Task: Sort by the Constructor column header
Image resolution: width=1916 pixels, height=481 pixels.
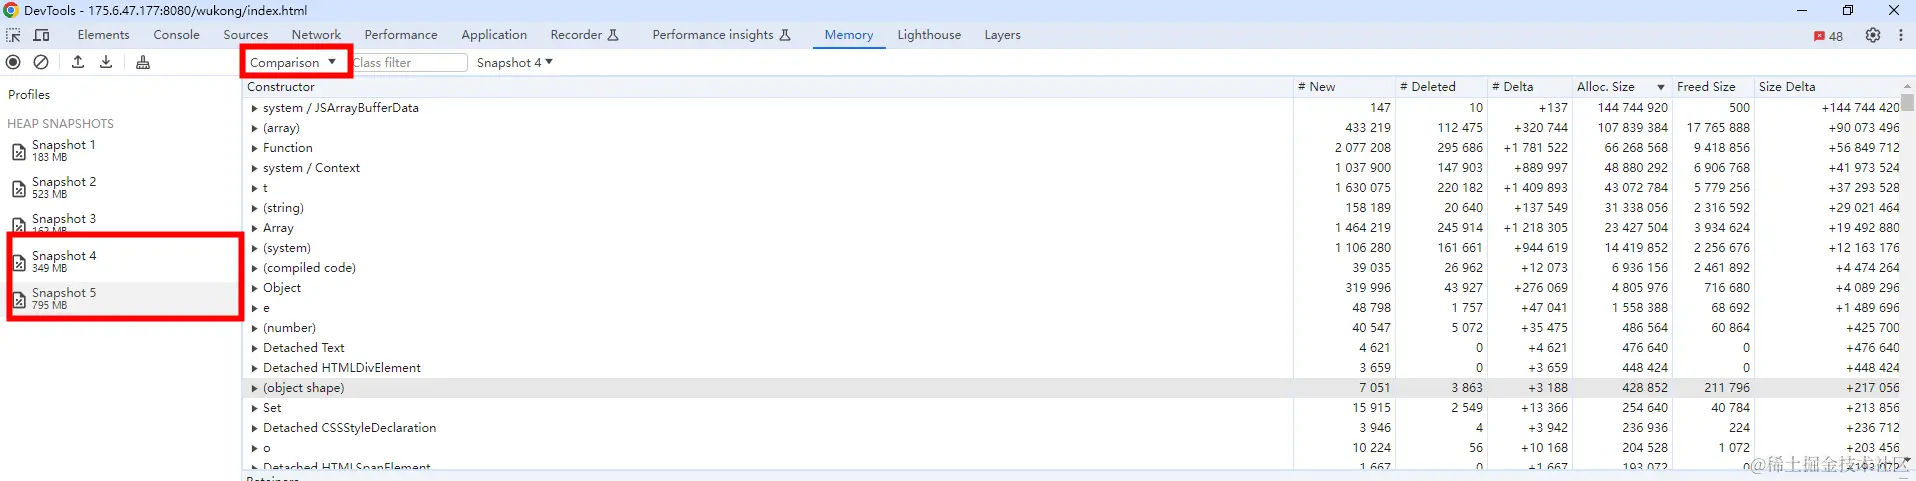Action: 768,87
